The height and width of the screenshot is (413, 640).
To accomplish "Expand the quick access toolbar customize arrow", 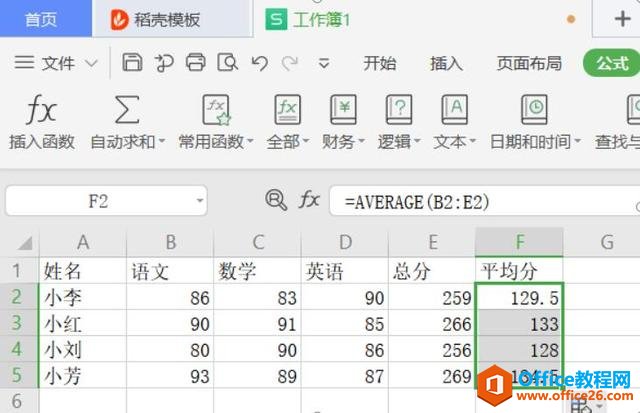I will [x=321, y=64].
